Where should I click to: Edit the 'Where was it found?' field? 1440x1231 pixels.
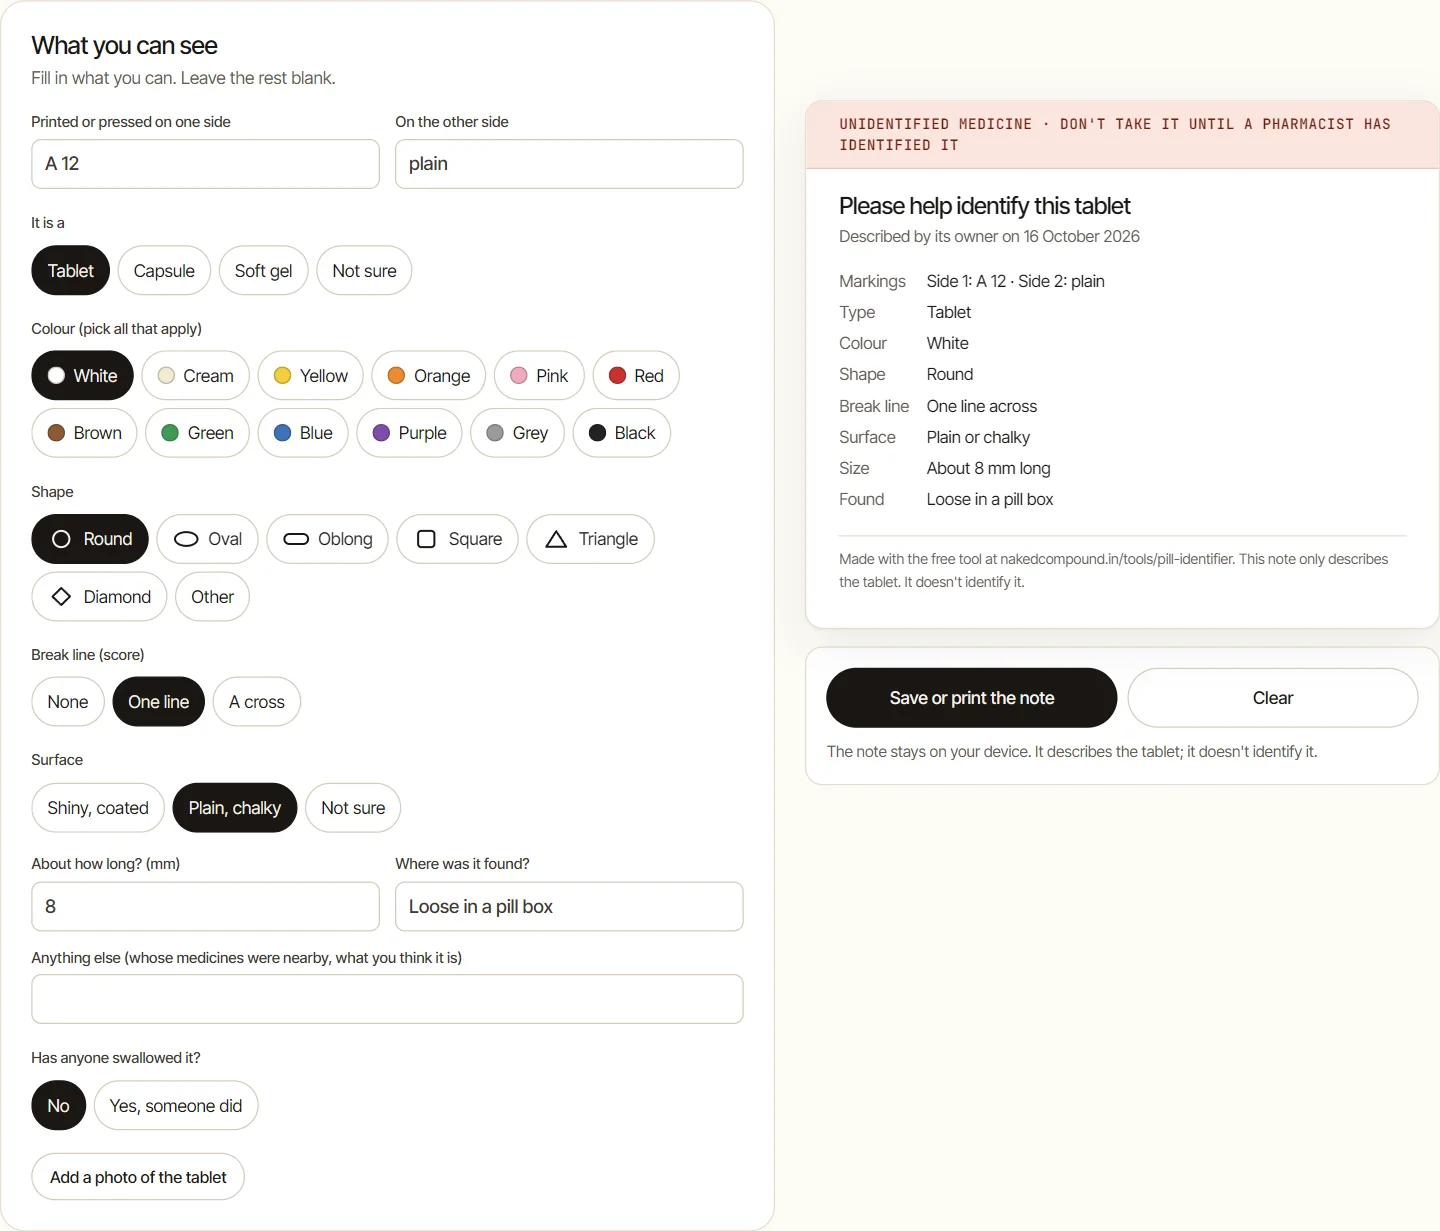569,907
